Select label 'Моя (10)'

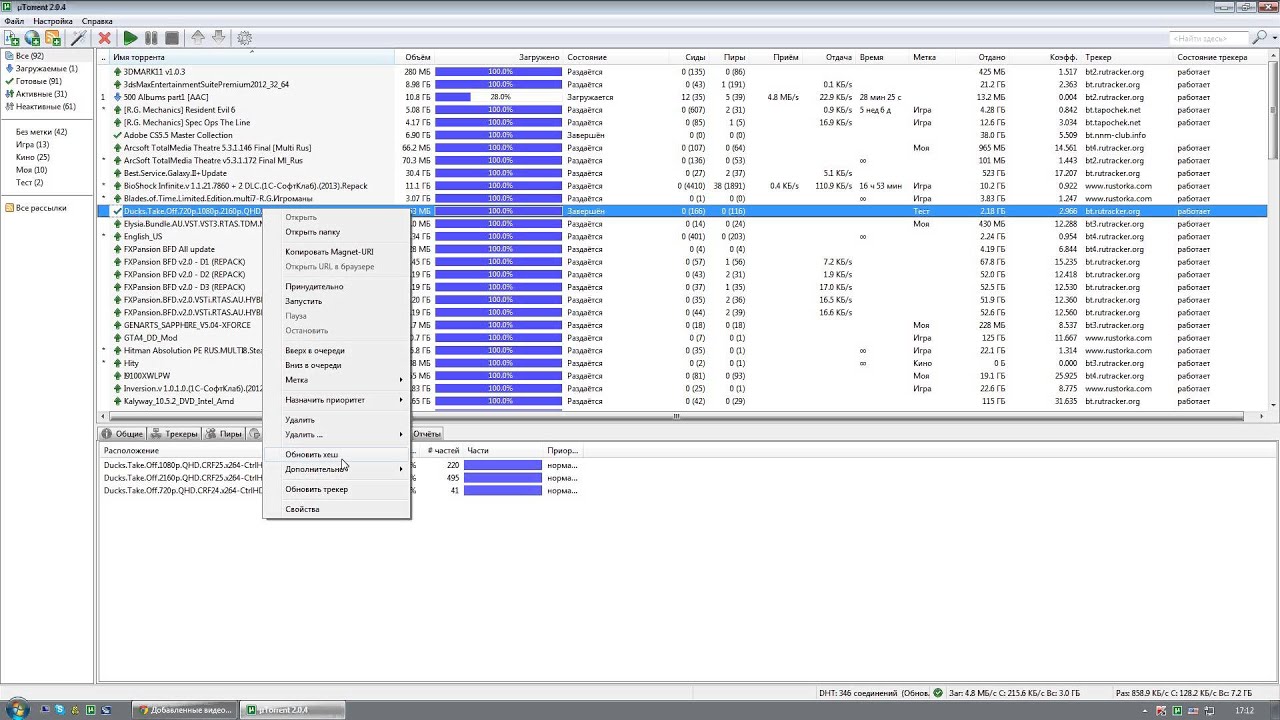(31, 170)
